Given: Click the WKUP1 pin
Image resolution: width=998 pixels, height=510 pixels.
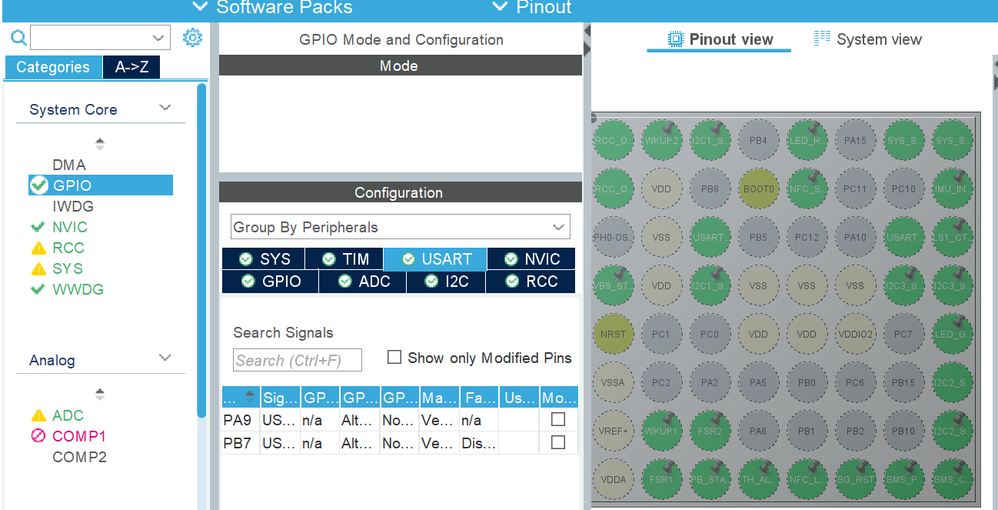Looking at the screenshot, I should coord(661,430).
